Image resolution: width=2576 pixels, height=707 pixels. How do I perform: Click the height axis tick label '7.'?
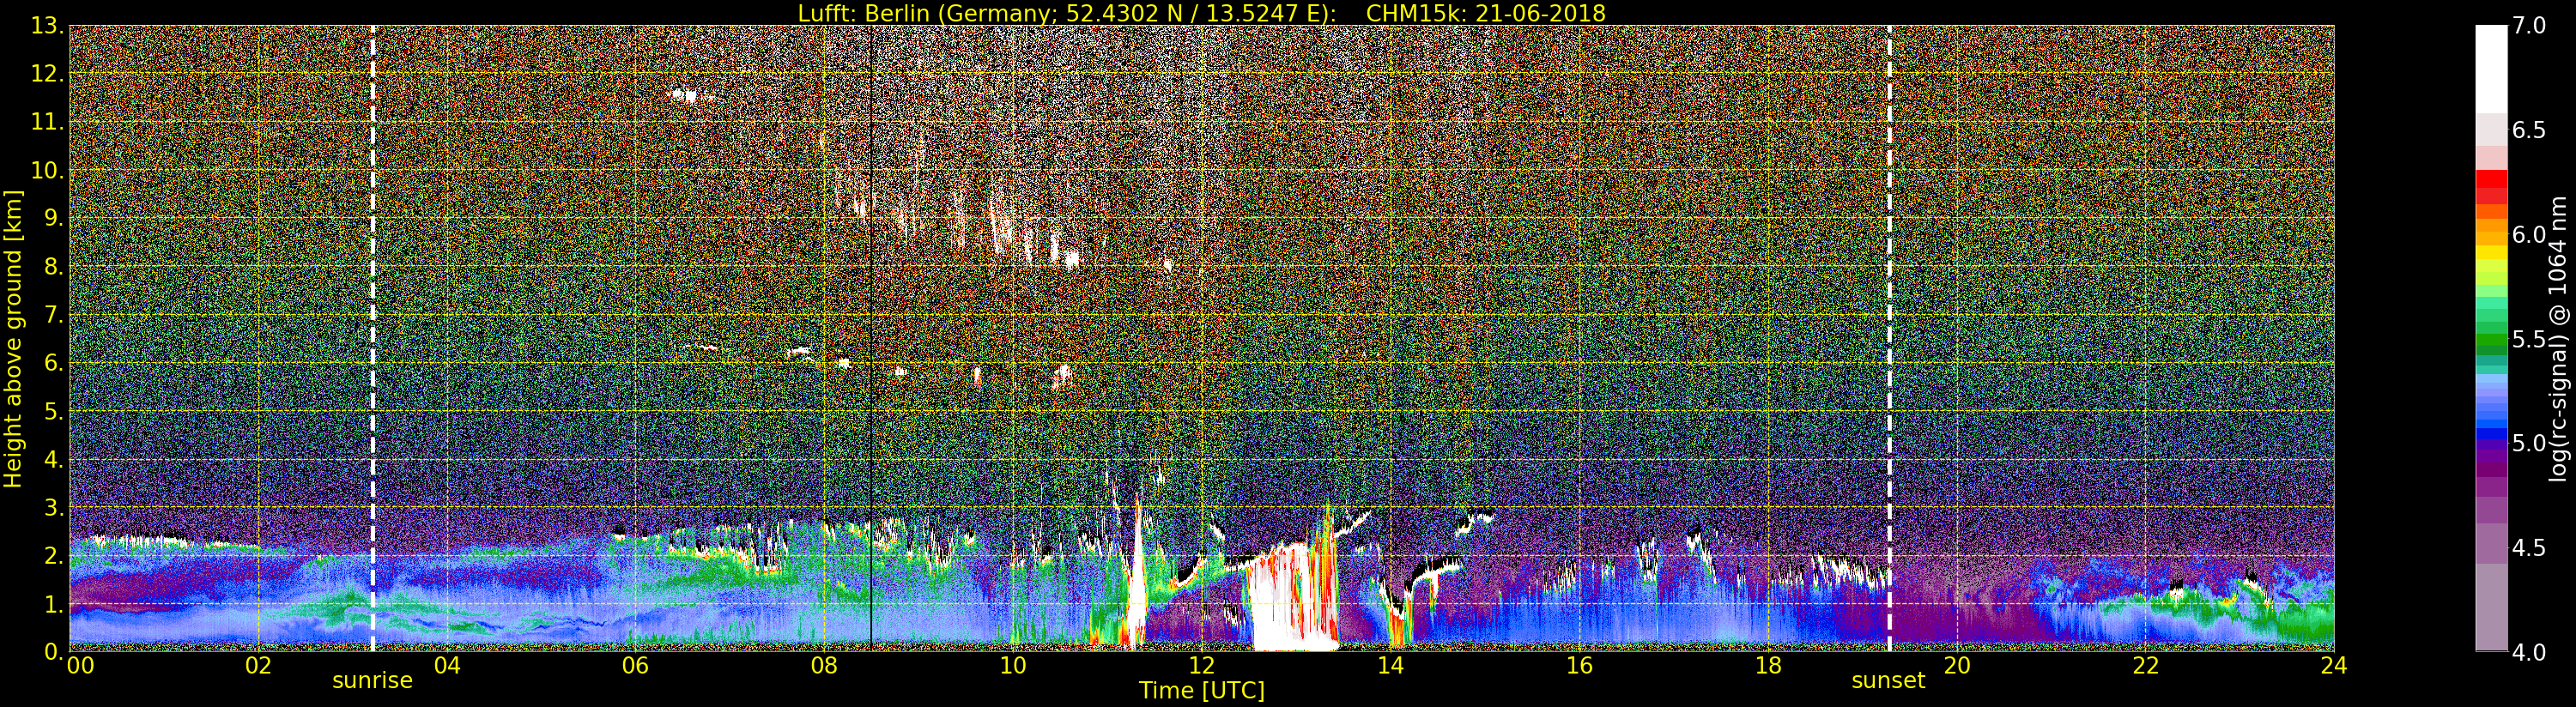click(52, 315)
